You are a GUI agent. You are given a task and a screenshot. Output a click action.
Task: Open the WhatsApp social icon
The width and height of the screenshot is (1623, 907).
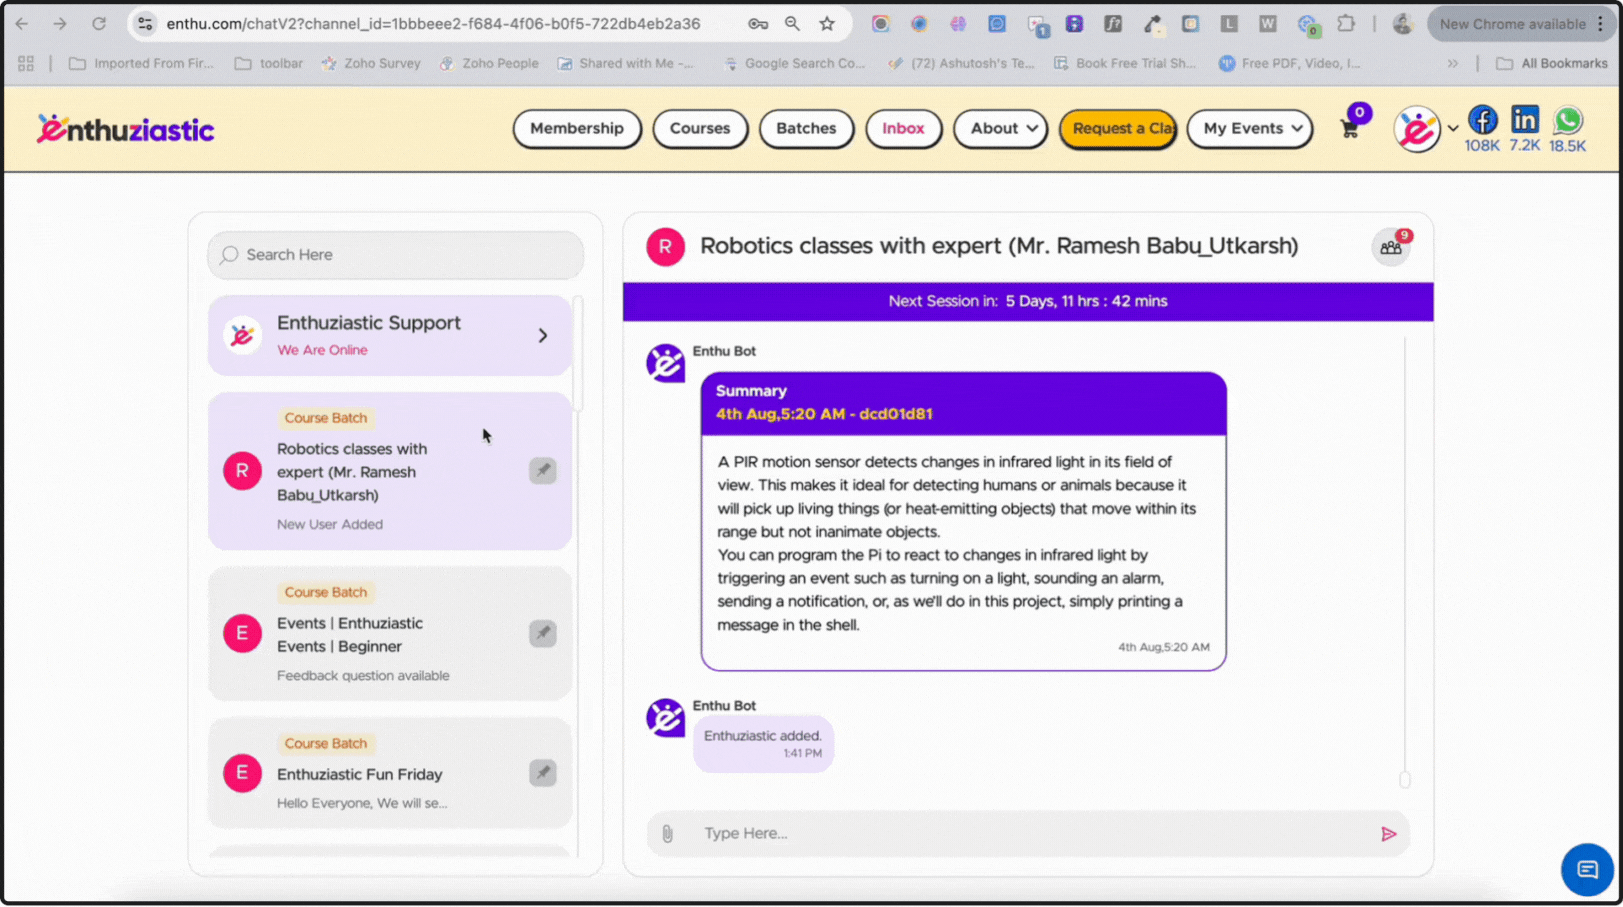[x=1567, y=120]
